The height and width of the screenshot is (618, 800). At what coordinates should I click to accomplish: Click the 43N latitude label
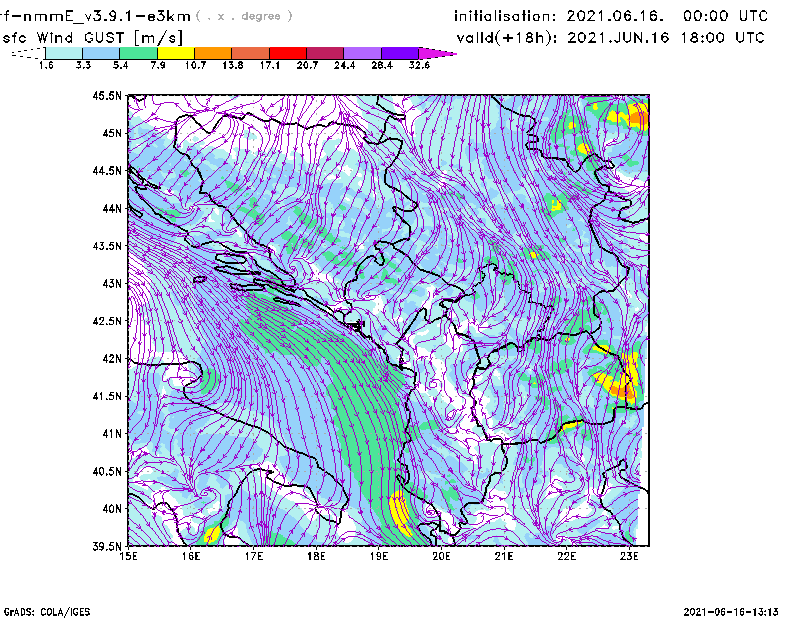point(112,283)
